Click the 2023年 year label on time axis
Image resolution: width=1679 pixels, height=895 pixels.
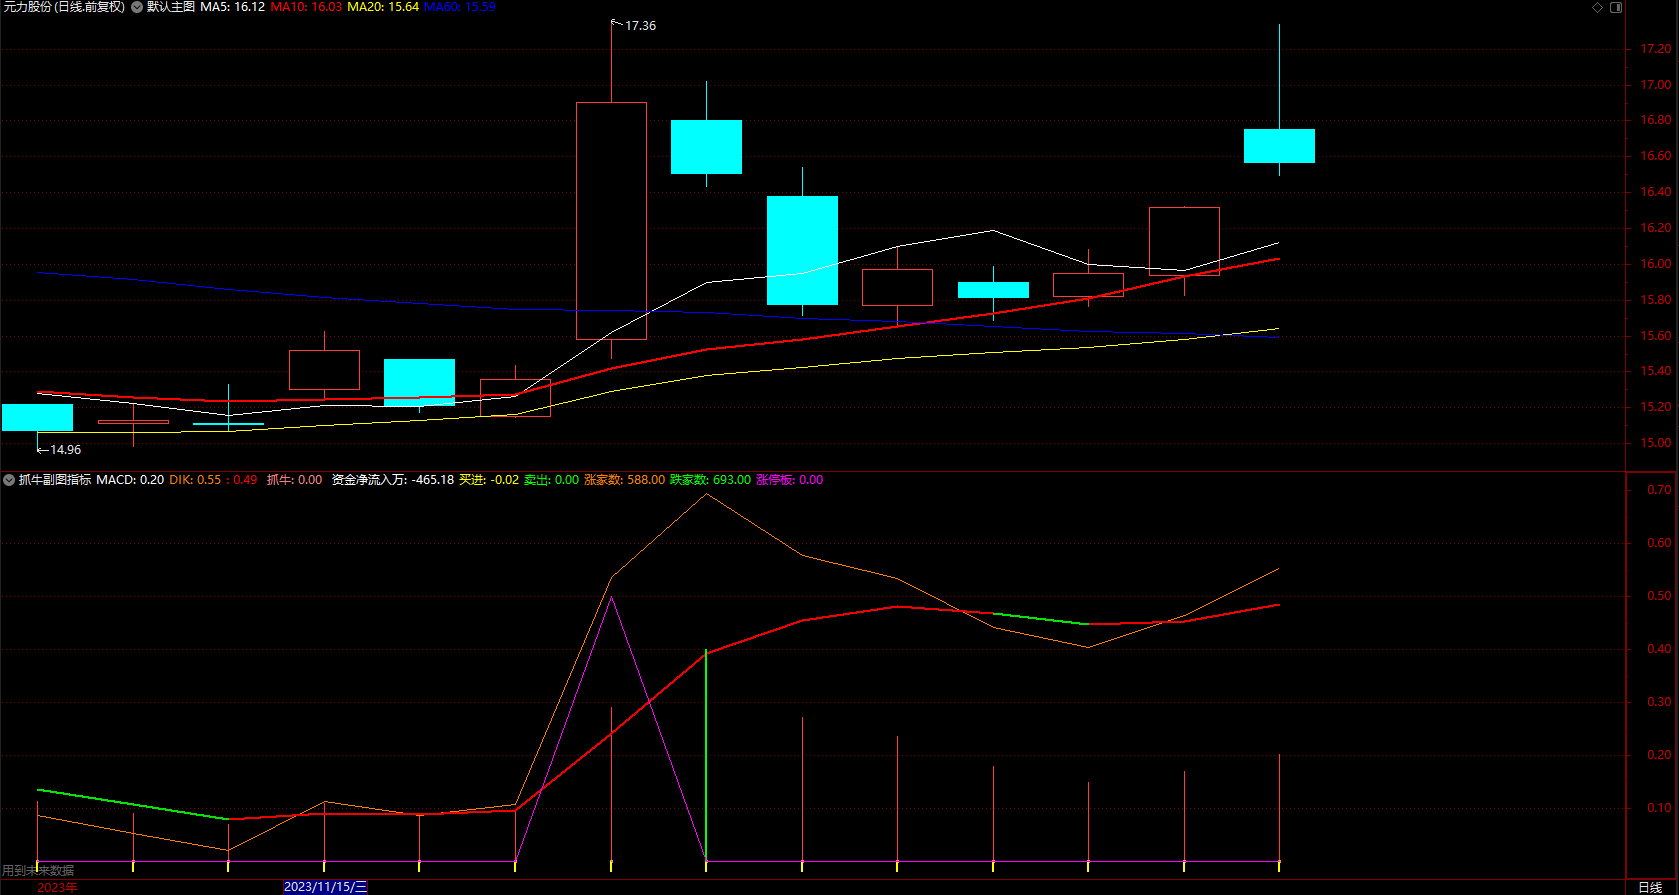point(57,887)
